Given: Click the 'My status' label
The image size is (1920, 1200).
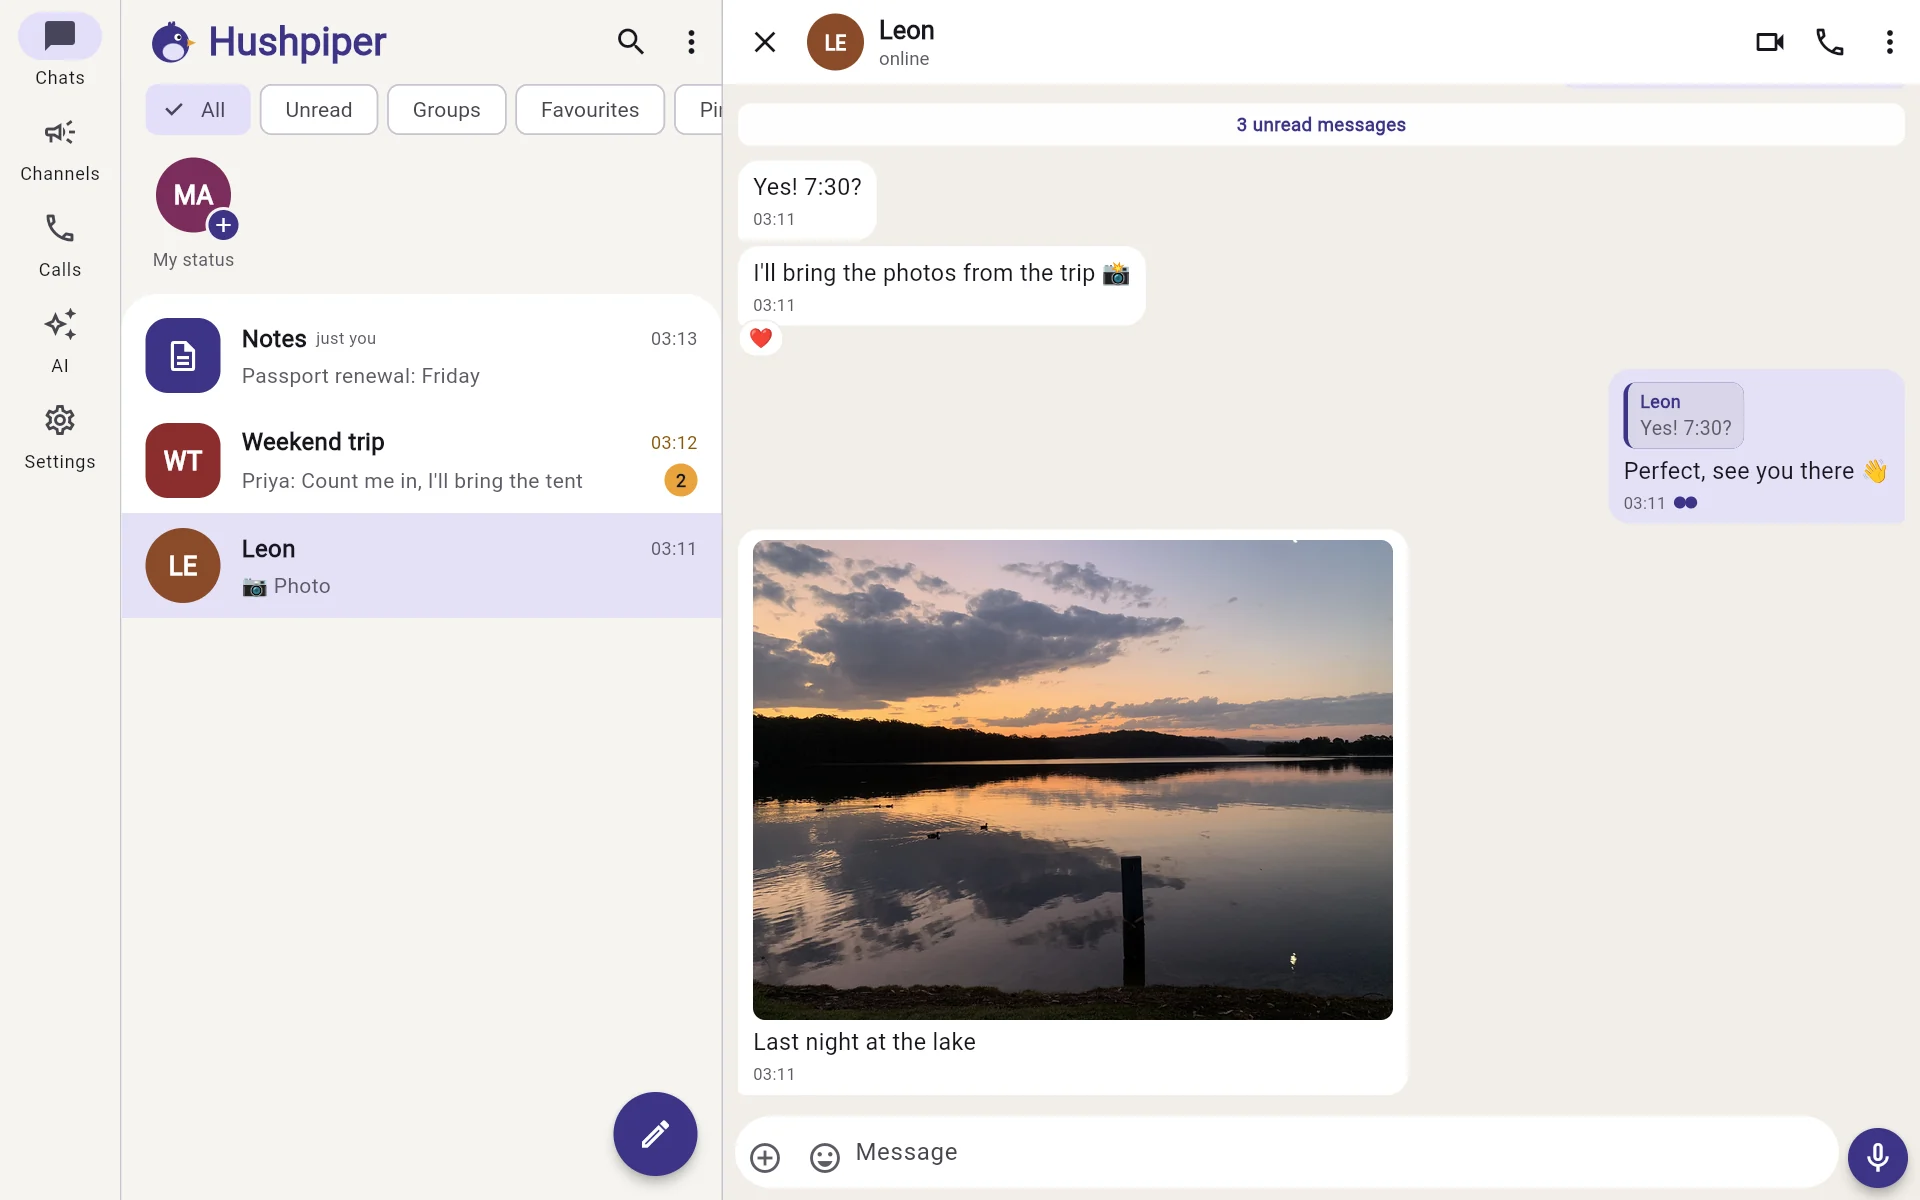Looking at the screenshot, I should click(x=193, y=260).
